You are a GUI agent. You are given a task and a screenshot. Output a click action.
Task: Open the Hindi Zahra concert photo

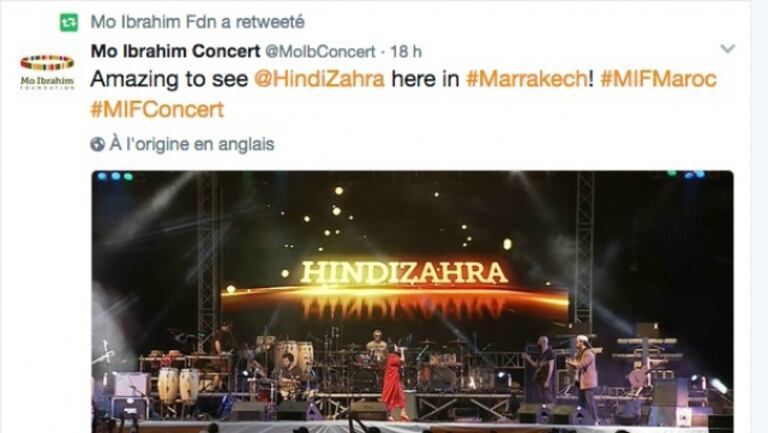(412, 302)
